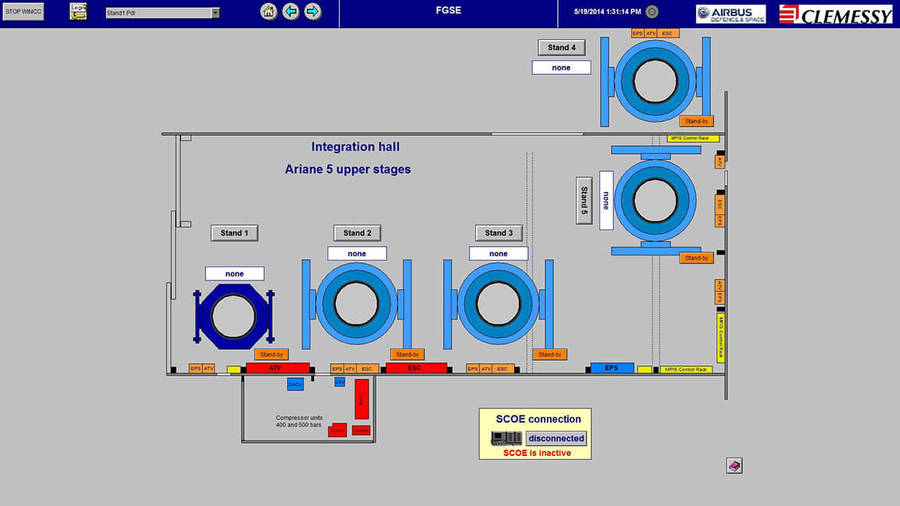The height and width of the screenshot is (506, 900).
Task: Open the Login key icon
Action: click(78, 11)
